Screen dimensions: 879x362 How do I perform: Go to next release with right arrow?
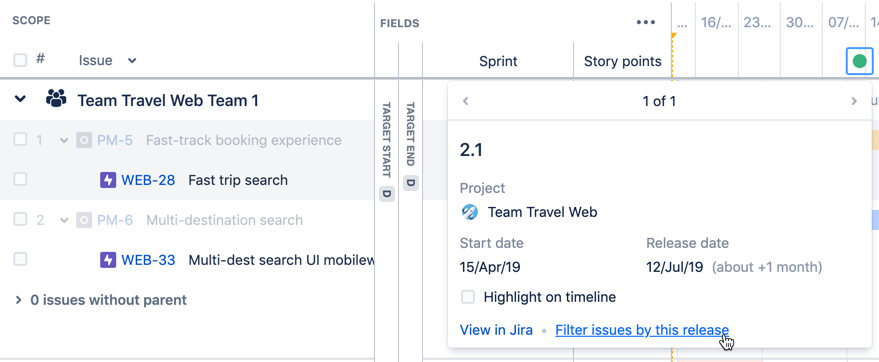click(854, 101)
